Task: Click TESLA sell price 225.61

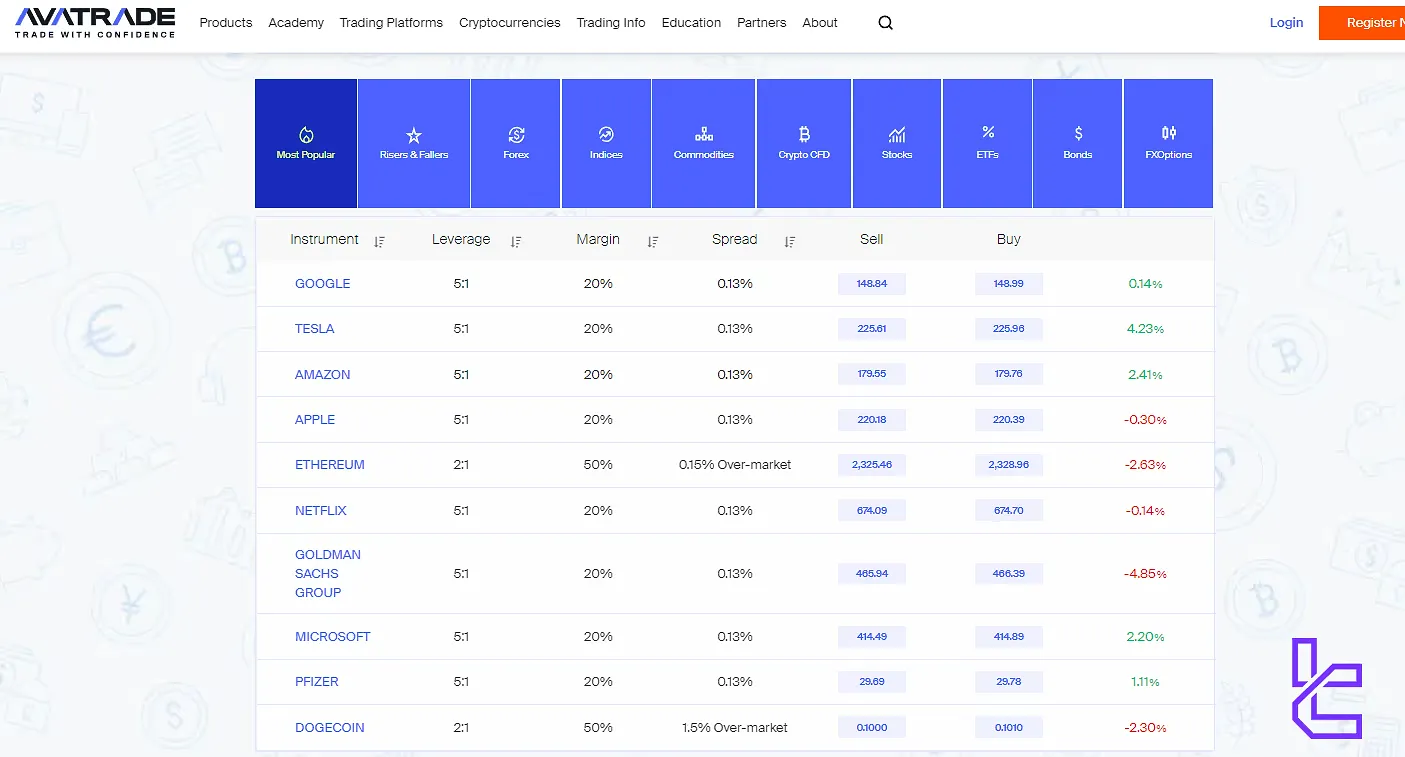Action: point(872,329)
